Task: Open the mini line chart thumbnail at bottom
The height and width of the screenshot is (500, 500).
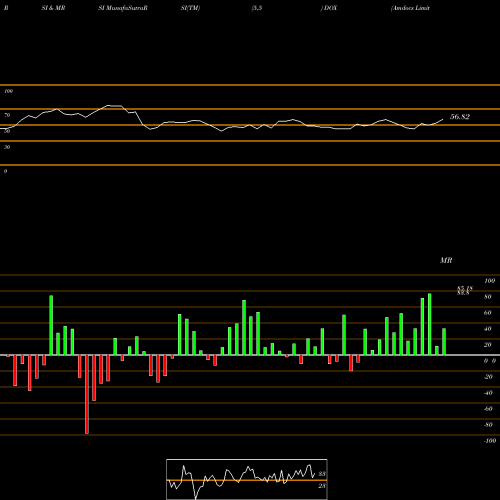Action: [247, 479]
